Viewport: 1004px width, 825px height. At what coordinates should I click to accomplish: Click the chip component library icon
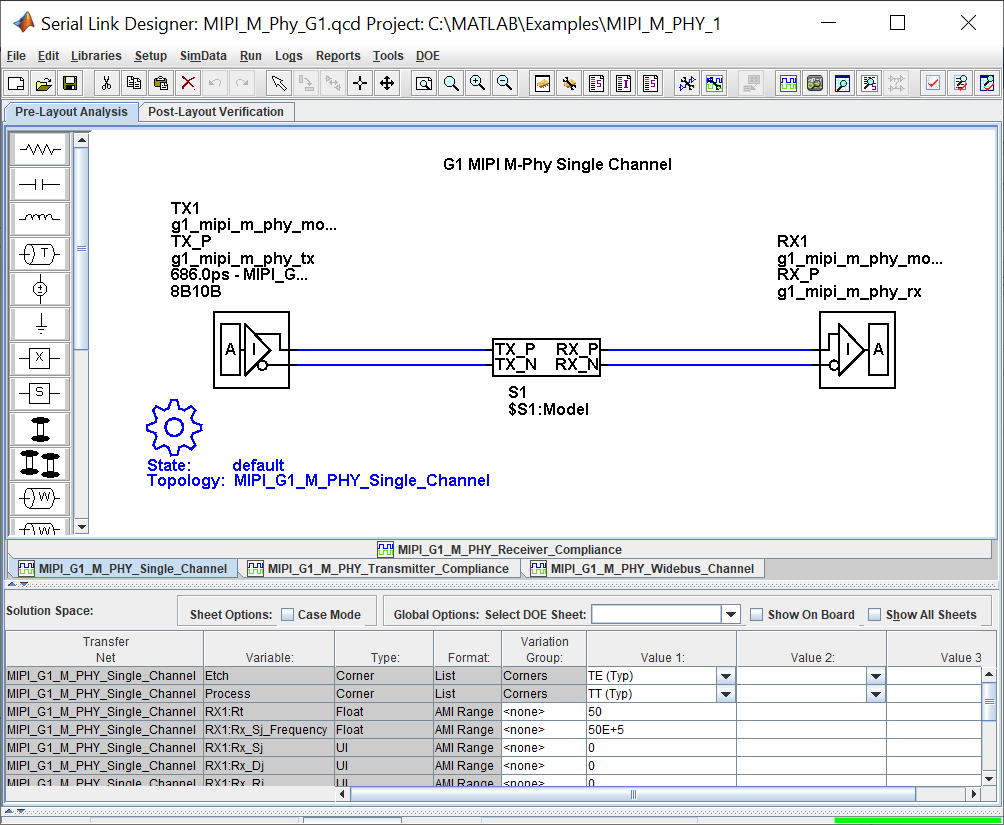[x=542, y=83]
